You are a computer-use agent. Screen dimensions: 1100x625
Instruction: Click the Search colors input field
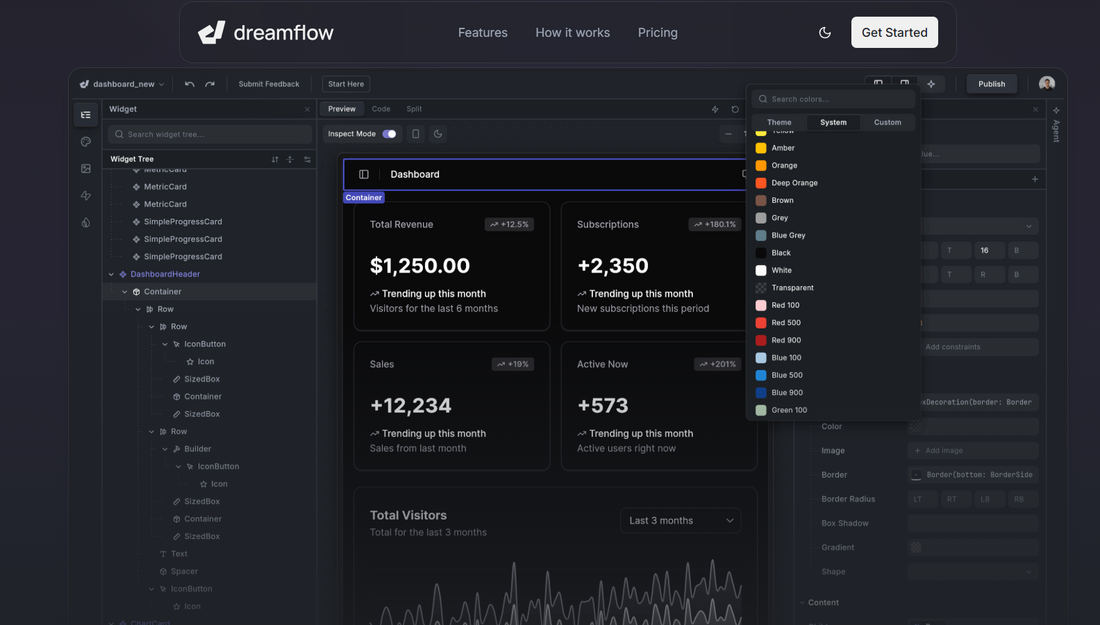pyautogui.click(x=835, y=99)
